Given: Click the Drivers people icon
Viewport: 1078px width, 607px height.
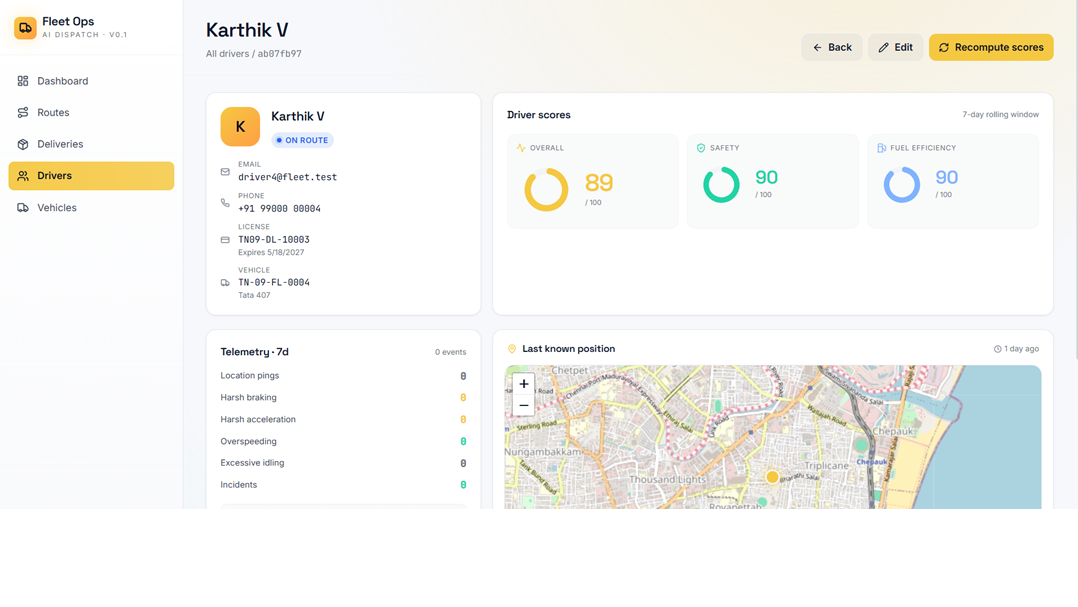Looking at the screenshot, I should click(x=23, y=176).
